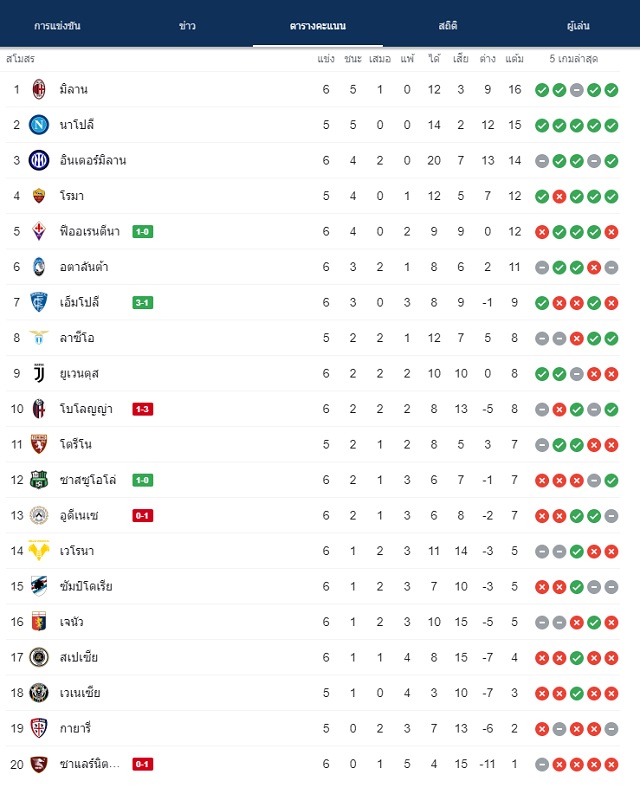
Task: Click the มิลาน team name
Action: click(x=73, y=90)
